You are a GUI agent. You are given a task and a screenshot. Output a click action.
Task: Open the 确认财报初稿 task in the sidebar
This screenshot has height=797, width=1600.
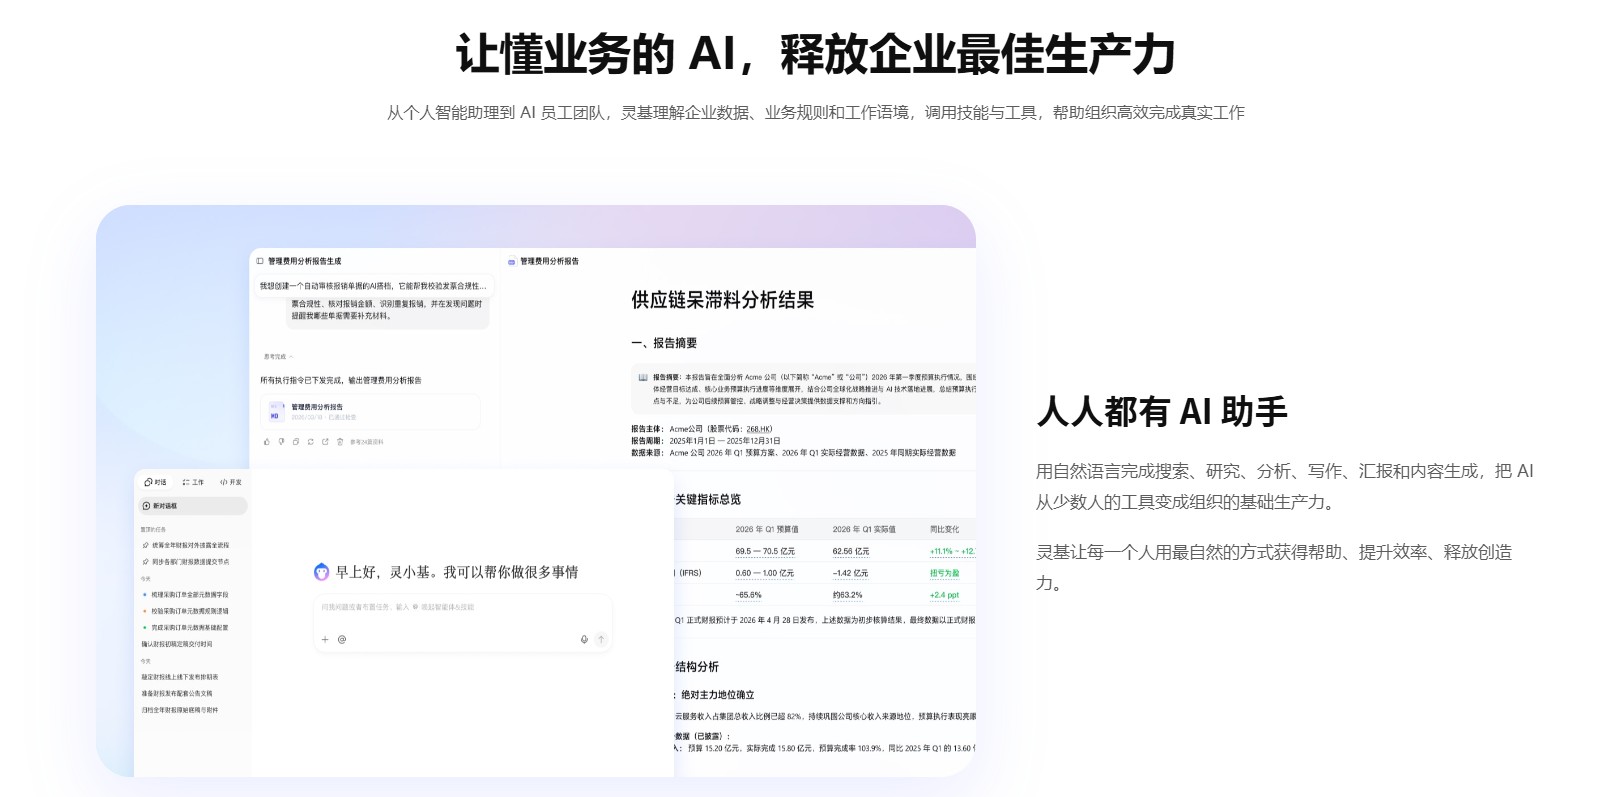[177, 644]
